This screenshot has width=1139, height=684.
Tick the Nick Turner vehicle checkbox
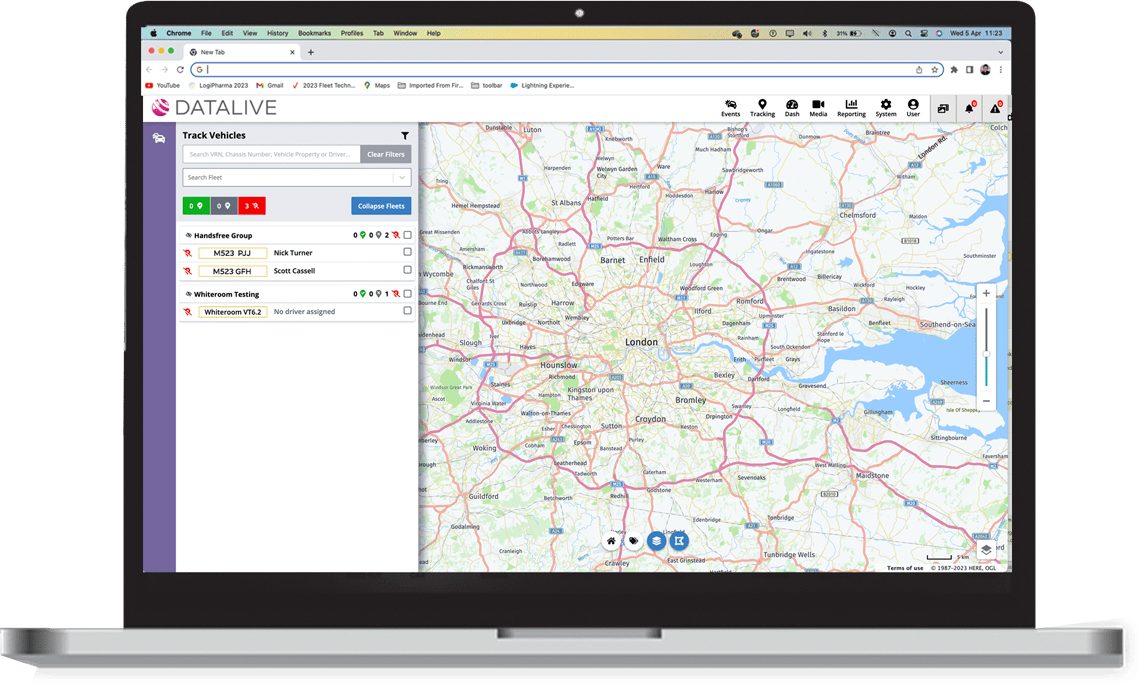(408, 252)
